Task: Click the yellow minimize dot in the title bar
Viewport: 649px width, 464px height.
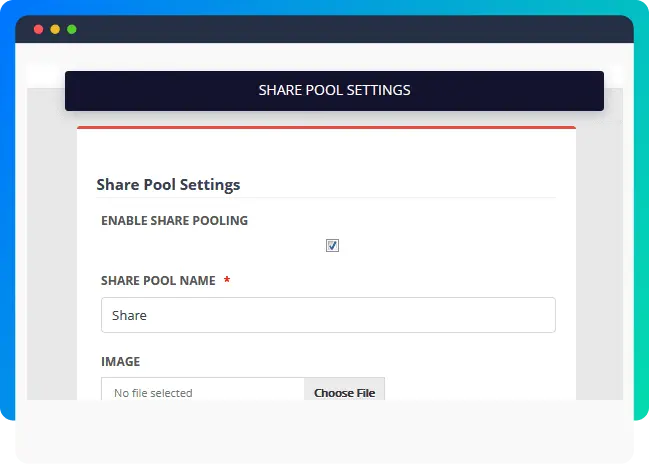Action: coord(55,29)
